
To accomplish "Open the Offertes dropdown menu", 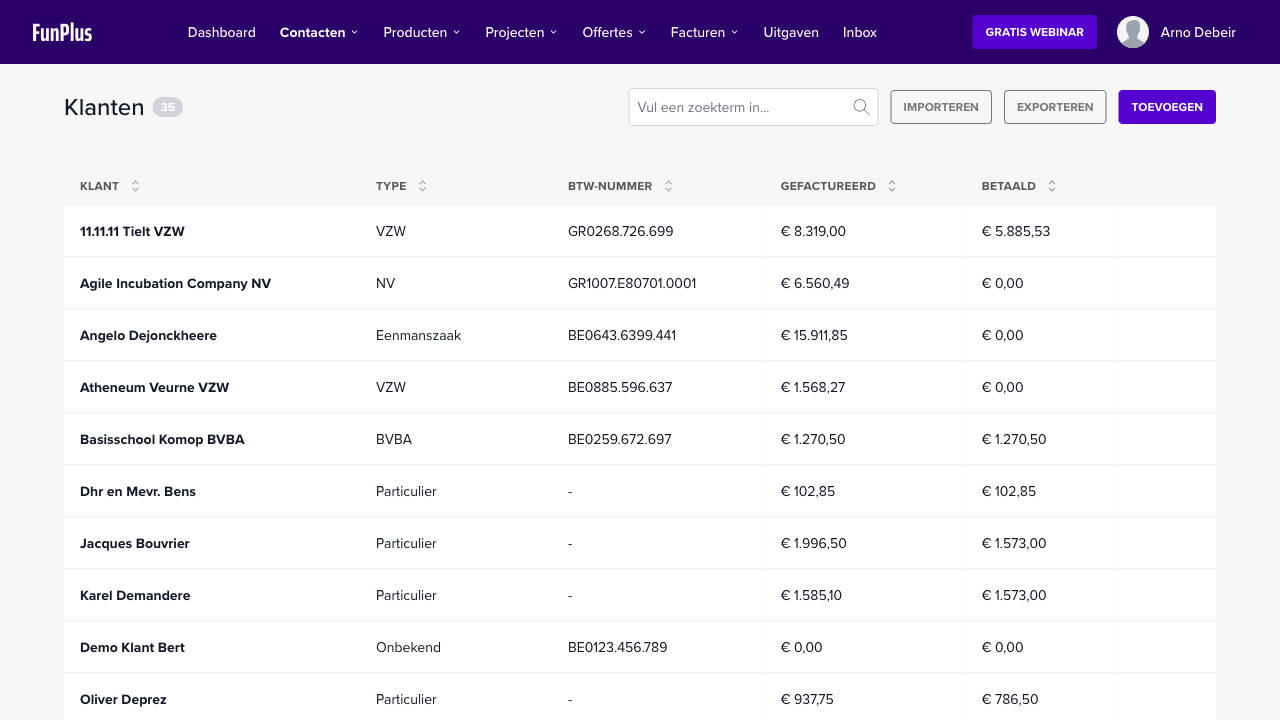I will coord(614,32).
